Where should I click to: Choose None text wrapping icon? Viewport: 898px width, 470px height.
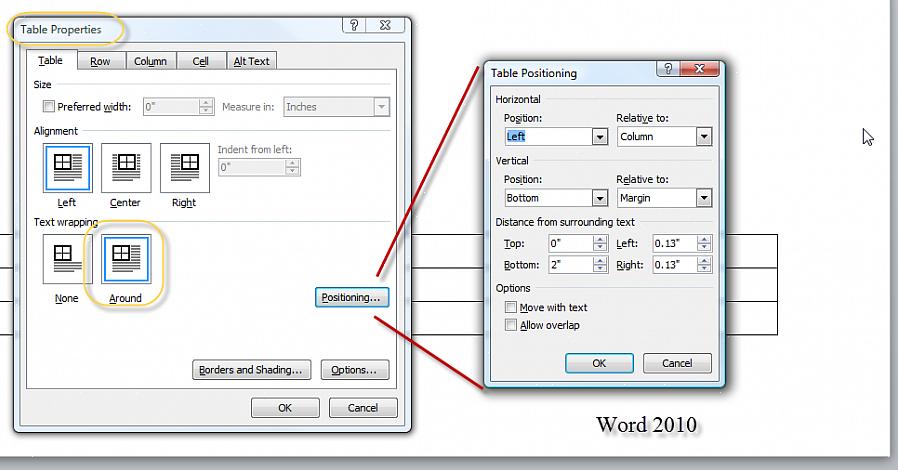pyautogui.click(x=67, y=259)
